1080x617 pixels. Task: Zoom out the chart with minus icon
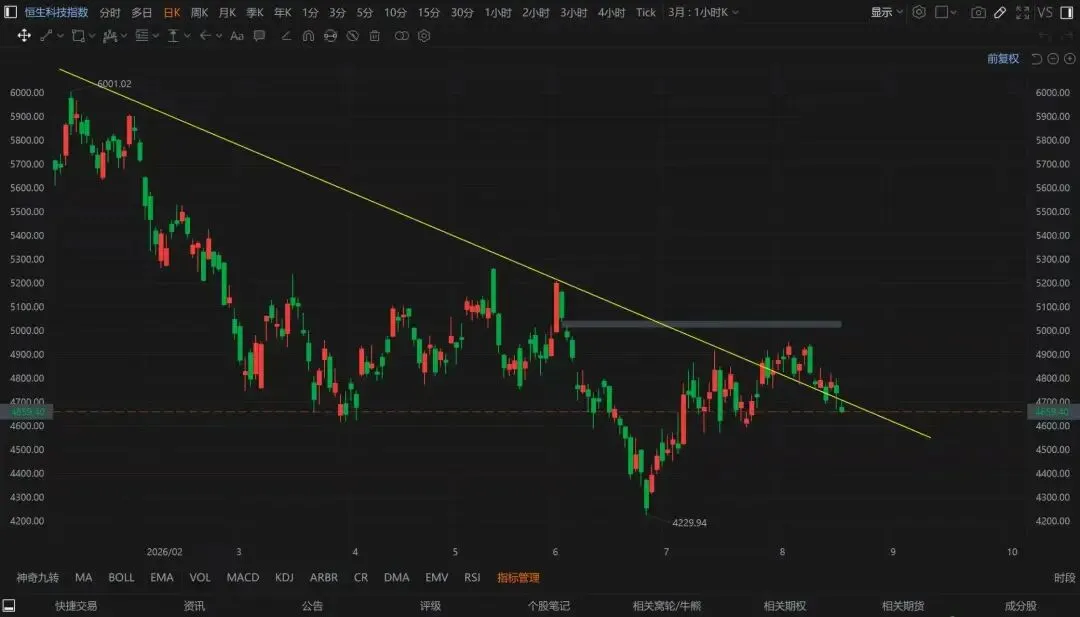point(1053,59)
